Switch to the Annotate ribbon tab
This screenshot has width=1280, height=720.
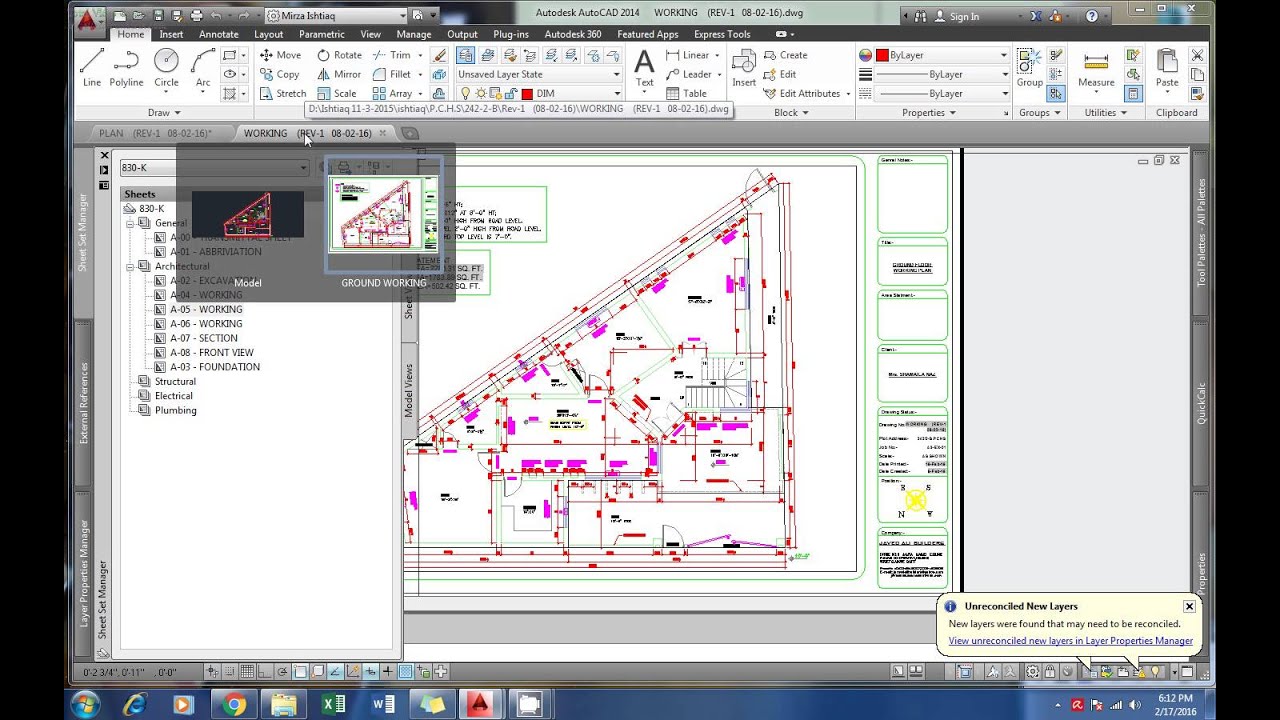point(218,34)
